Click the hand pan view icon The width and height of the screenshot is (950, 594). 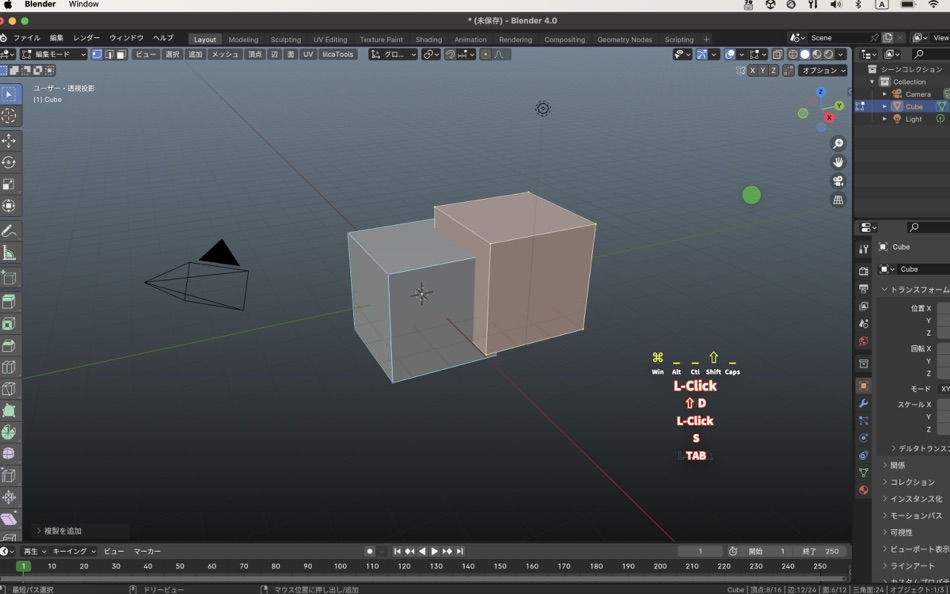pos(838,162)
